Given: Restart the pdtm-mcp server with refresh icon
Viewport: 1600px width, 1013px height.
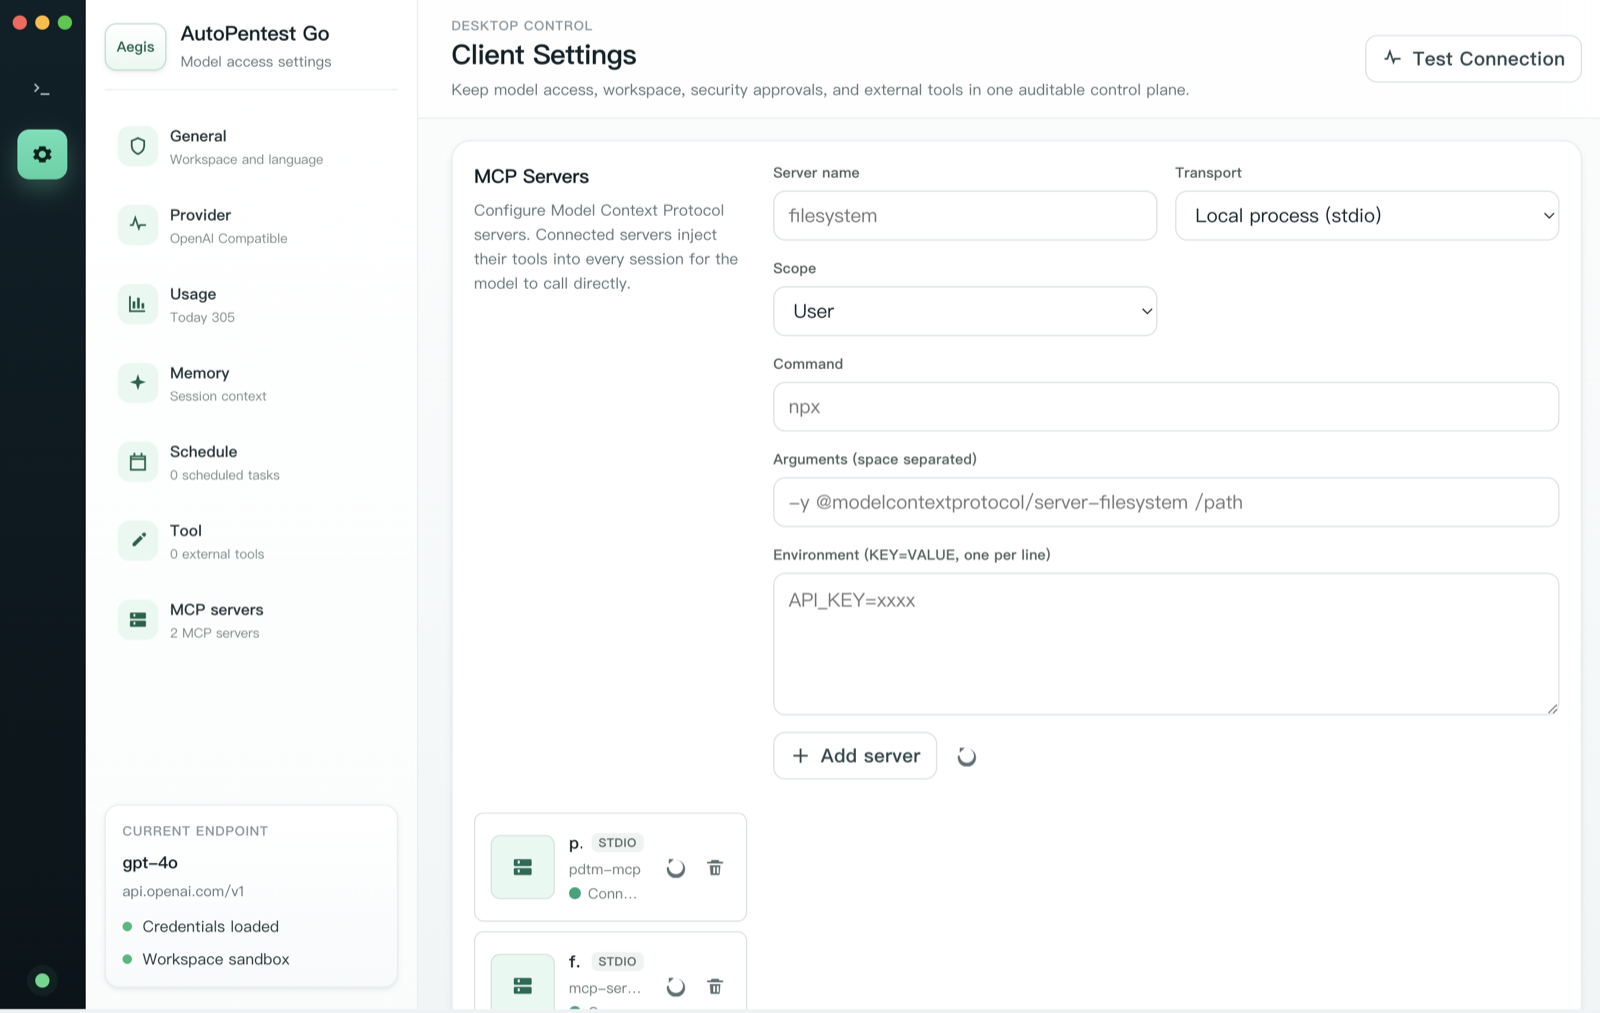Looking at the screenshot, I should click(x=676, y=868).
